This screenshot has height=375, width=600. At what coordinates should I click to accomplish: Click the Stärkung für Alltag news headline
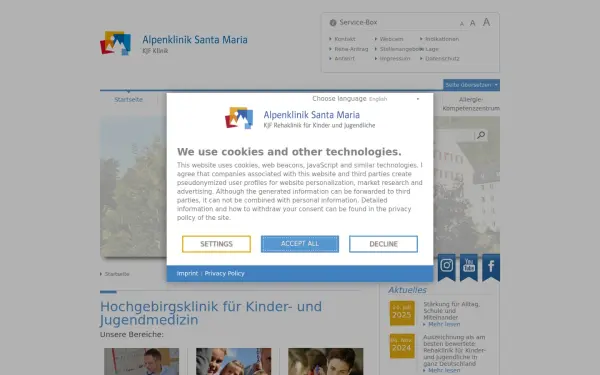[x=452, y=311]
